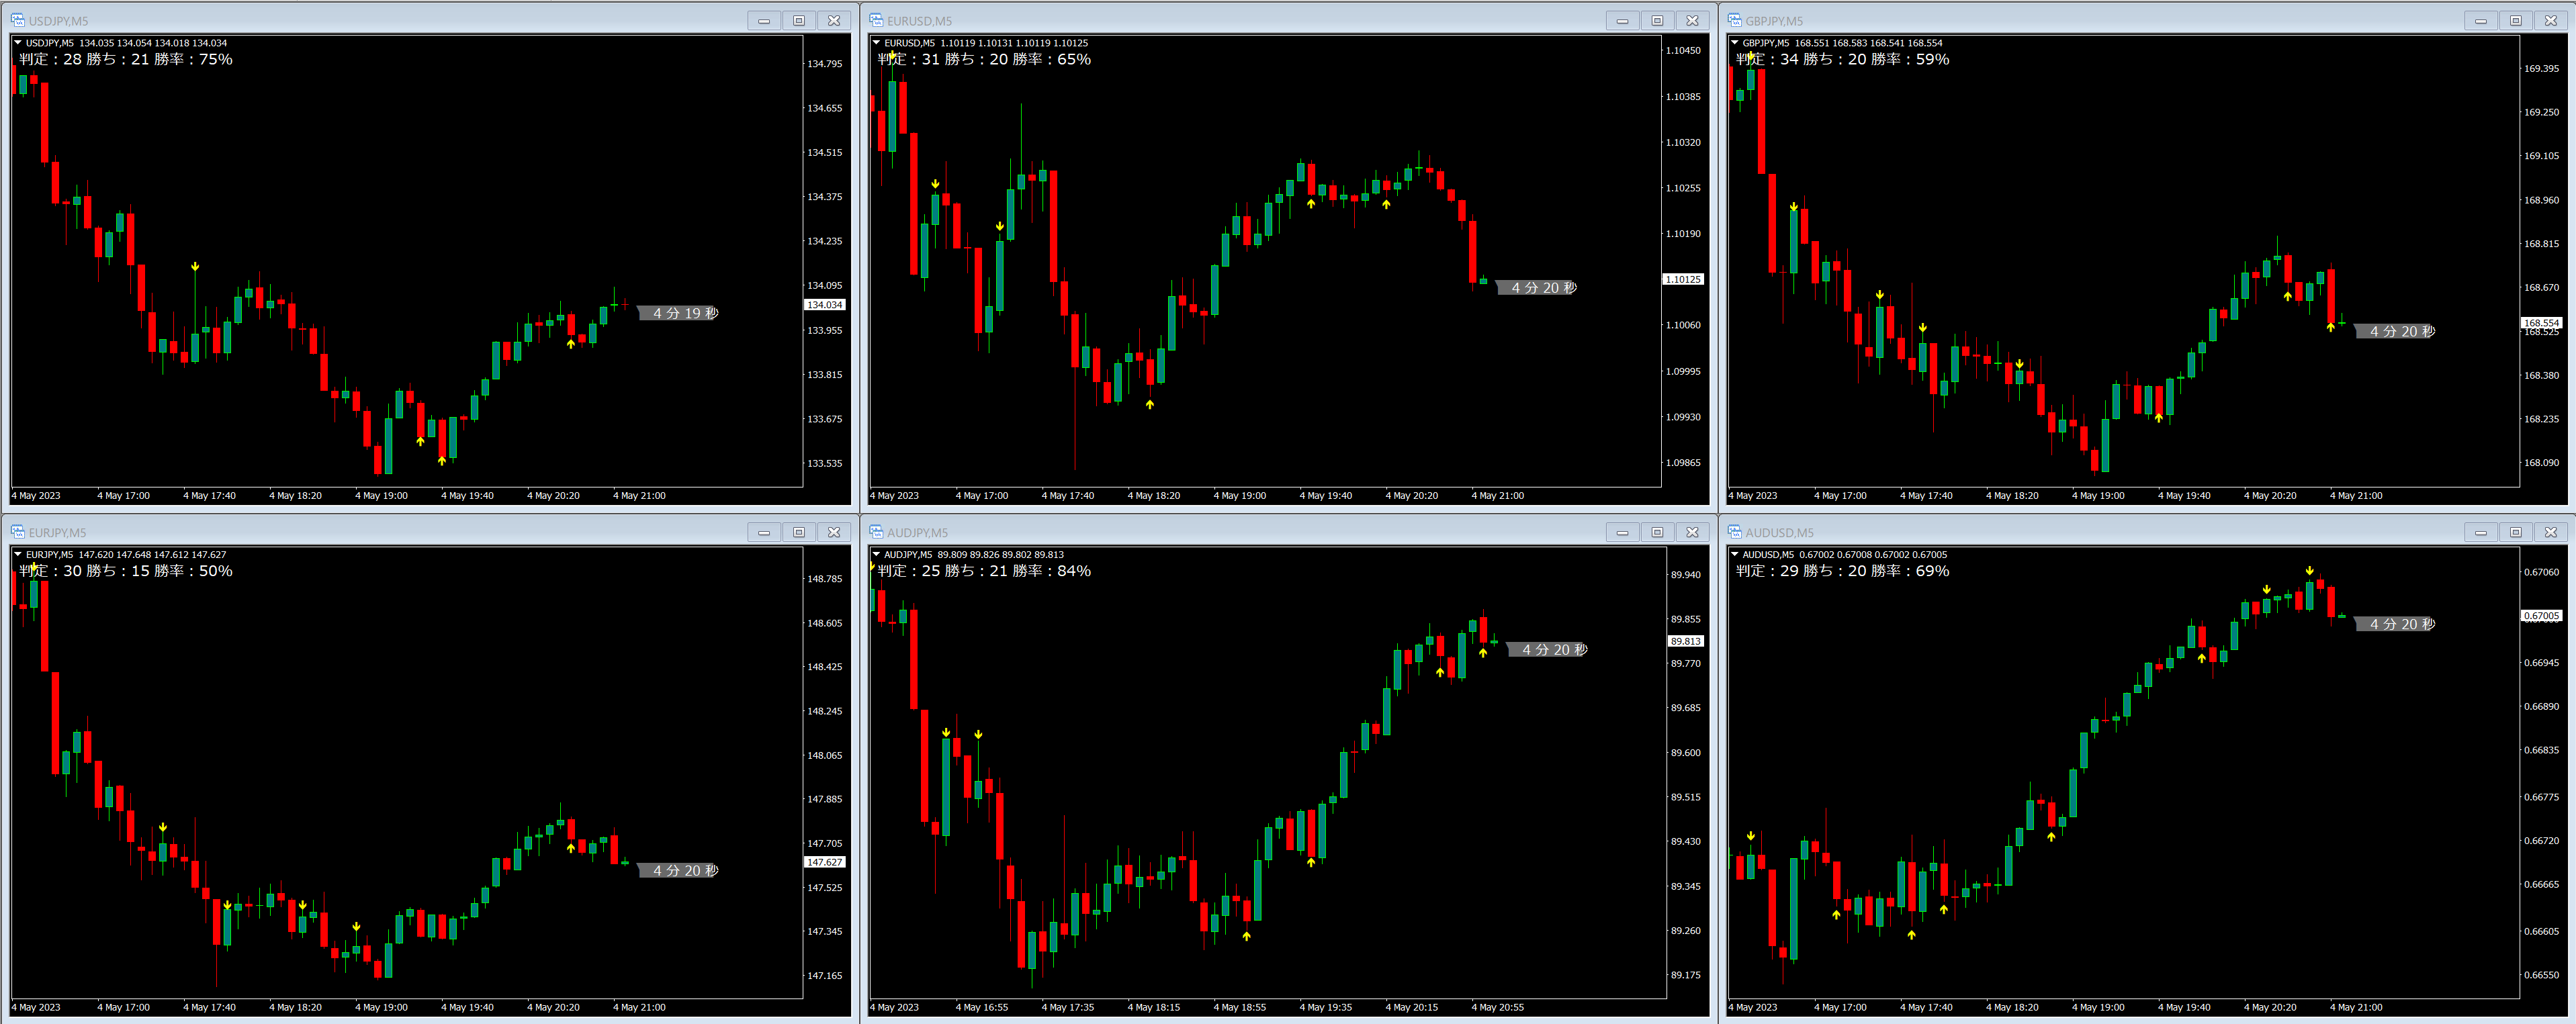2576x1024 pixels.
Task: Click the 1.10125 bid price marker
Action: click(1683, 280)
